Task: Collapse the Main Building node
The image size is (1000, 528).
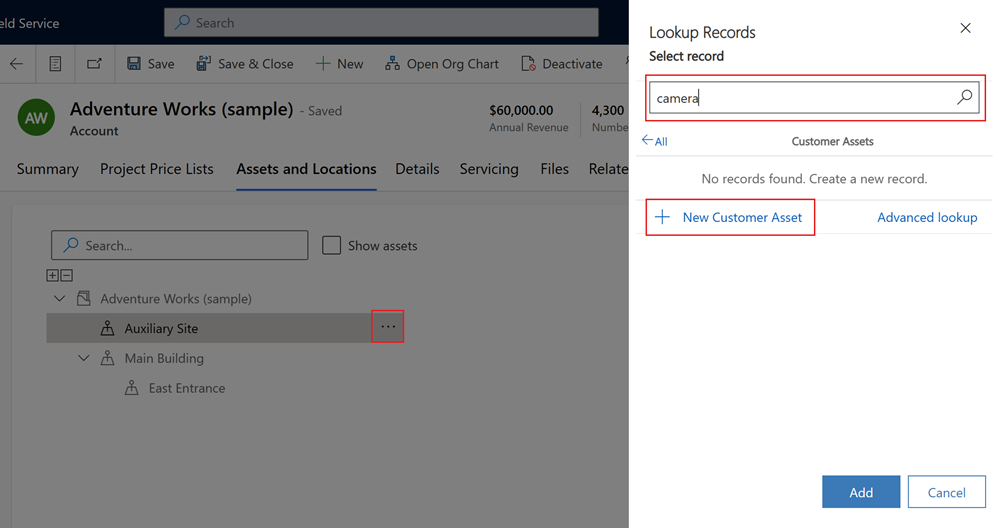Action: click(84, 358)
